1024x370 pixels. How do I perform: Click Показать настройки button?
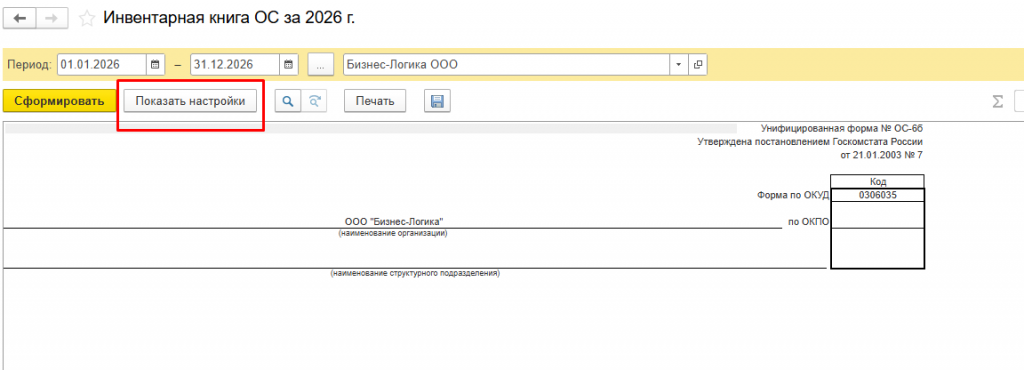coord(191,101)
